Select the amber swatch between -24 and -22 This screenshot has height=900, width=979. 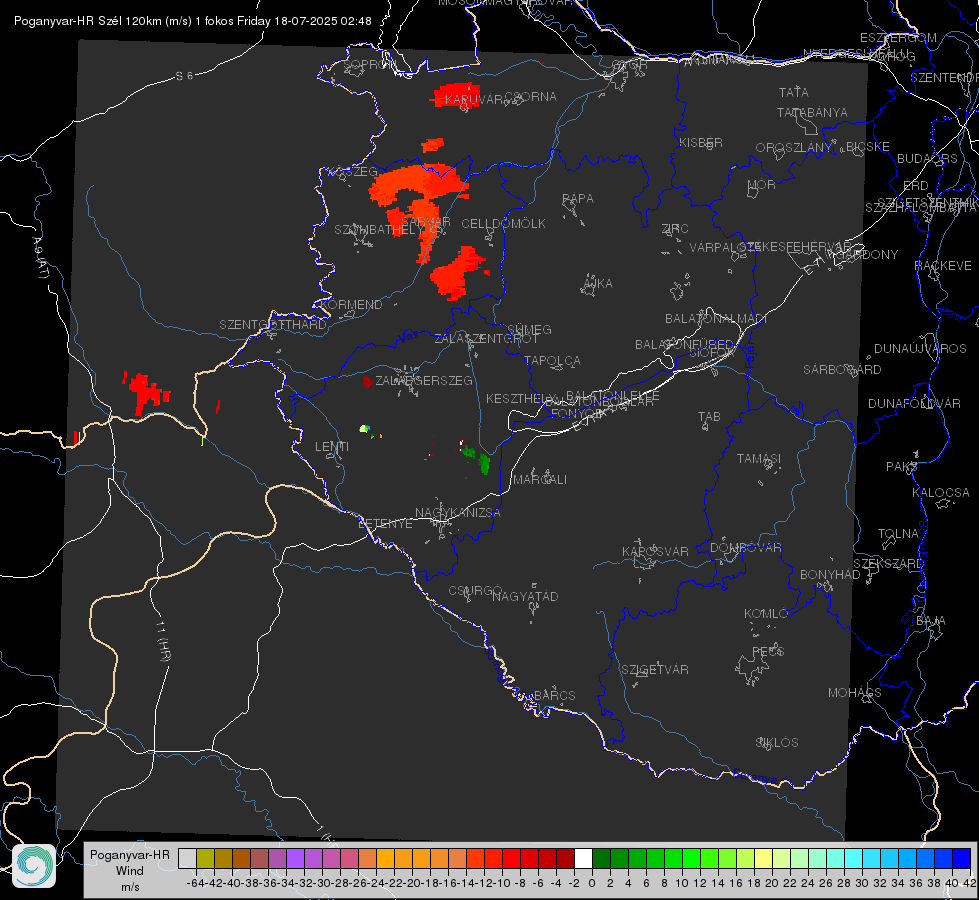(x=385, y=859)
